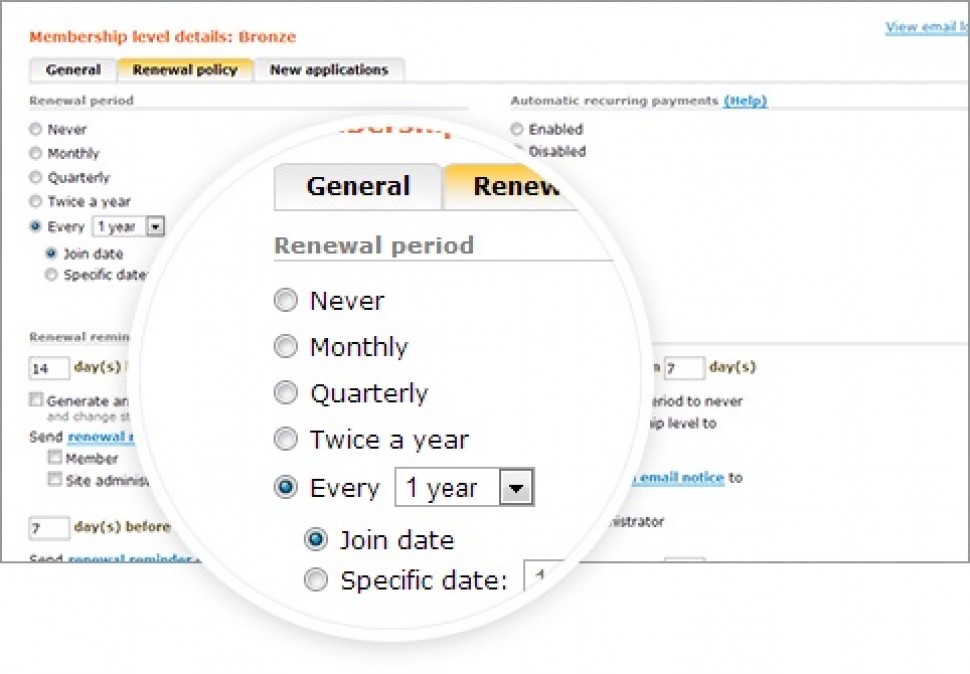
Task: Open the fully visible Renewal policy tab
Action: coord(185,70)
